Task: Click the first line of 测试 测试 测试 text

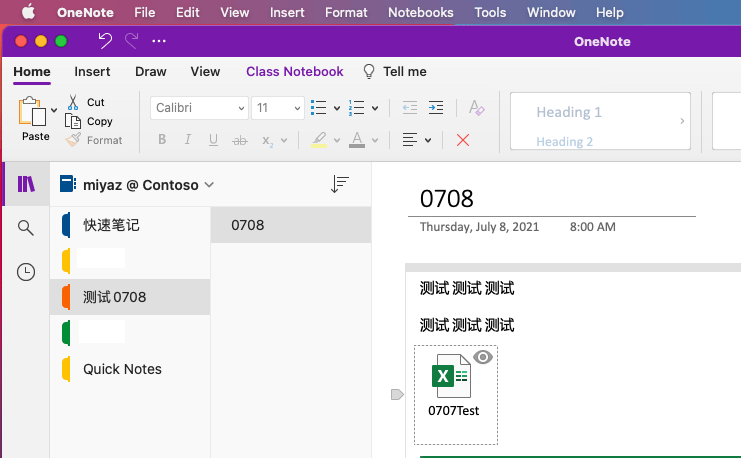Action: coord(467,288)
